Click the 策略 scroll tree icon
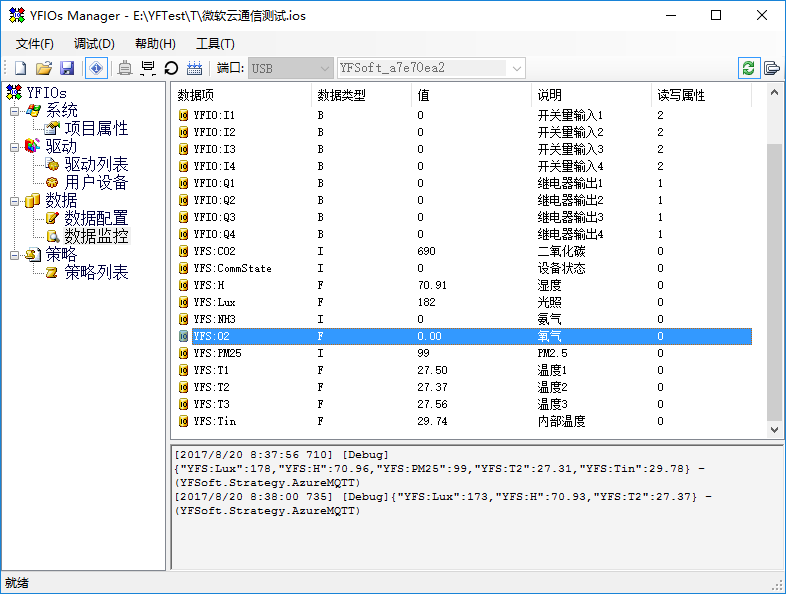This screenshot has height=594, width=786. point(33,255)
